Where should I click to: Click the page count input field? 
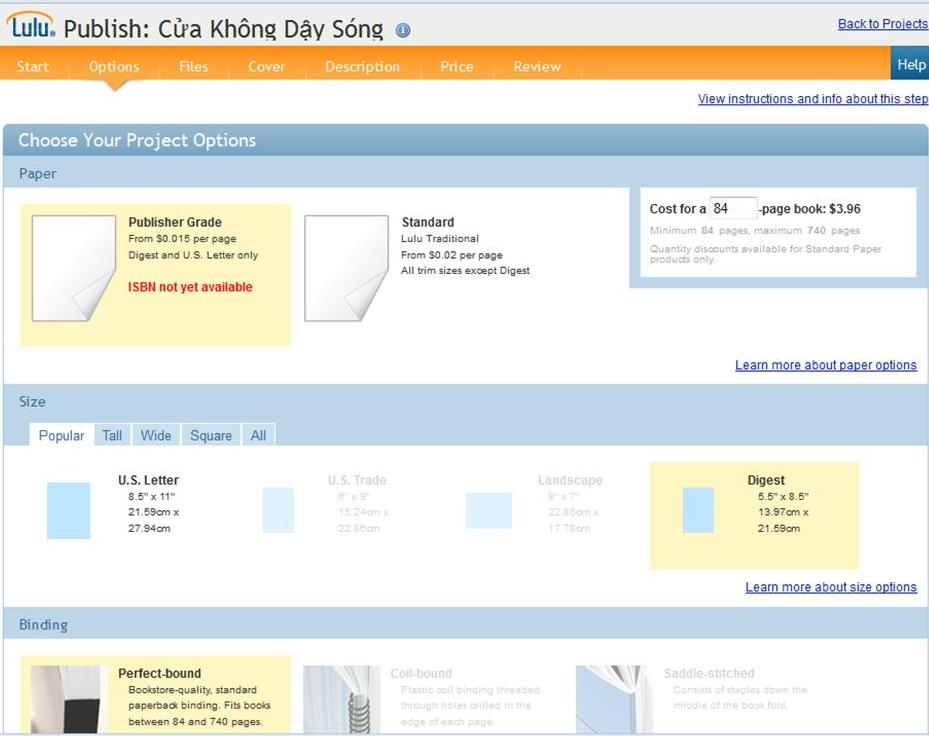733,209
